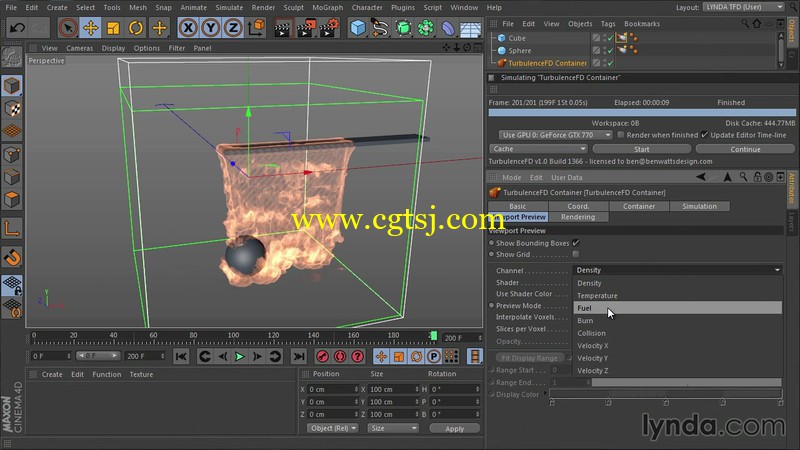Toggle Y axis lock
The image size is (800, 450).
click(x=211, y=28)
